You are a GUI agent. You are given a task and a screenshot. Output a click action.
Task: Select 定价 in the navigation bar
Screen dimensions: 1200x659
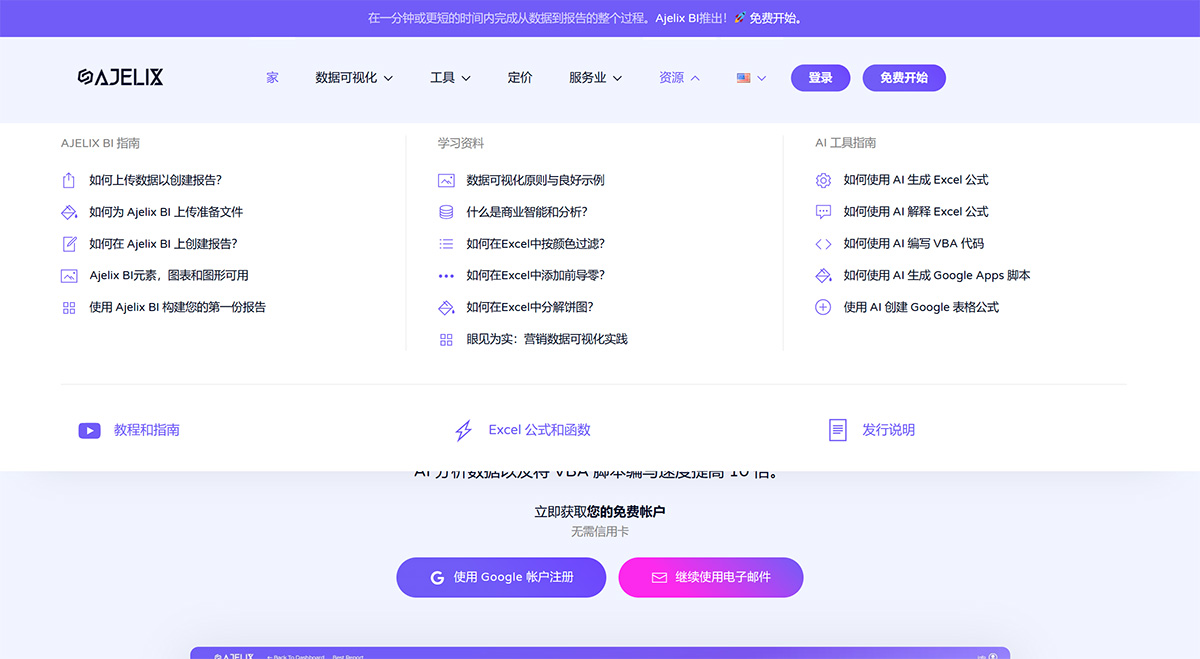[x=520, y=77]
